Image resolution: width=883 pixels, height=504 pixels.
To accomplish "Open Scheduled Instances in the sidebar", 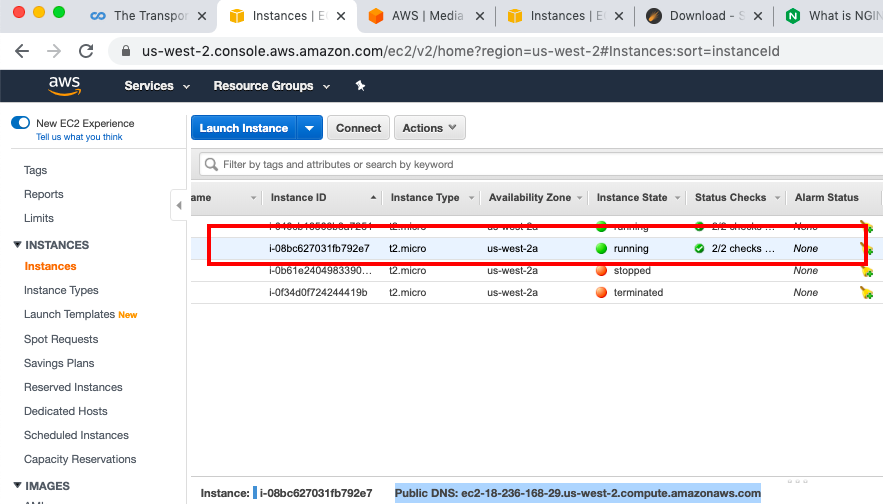I will [x=76, y=435].
